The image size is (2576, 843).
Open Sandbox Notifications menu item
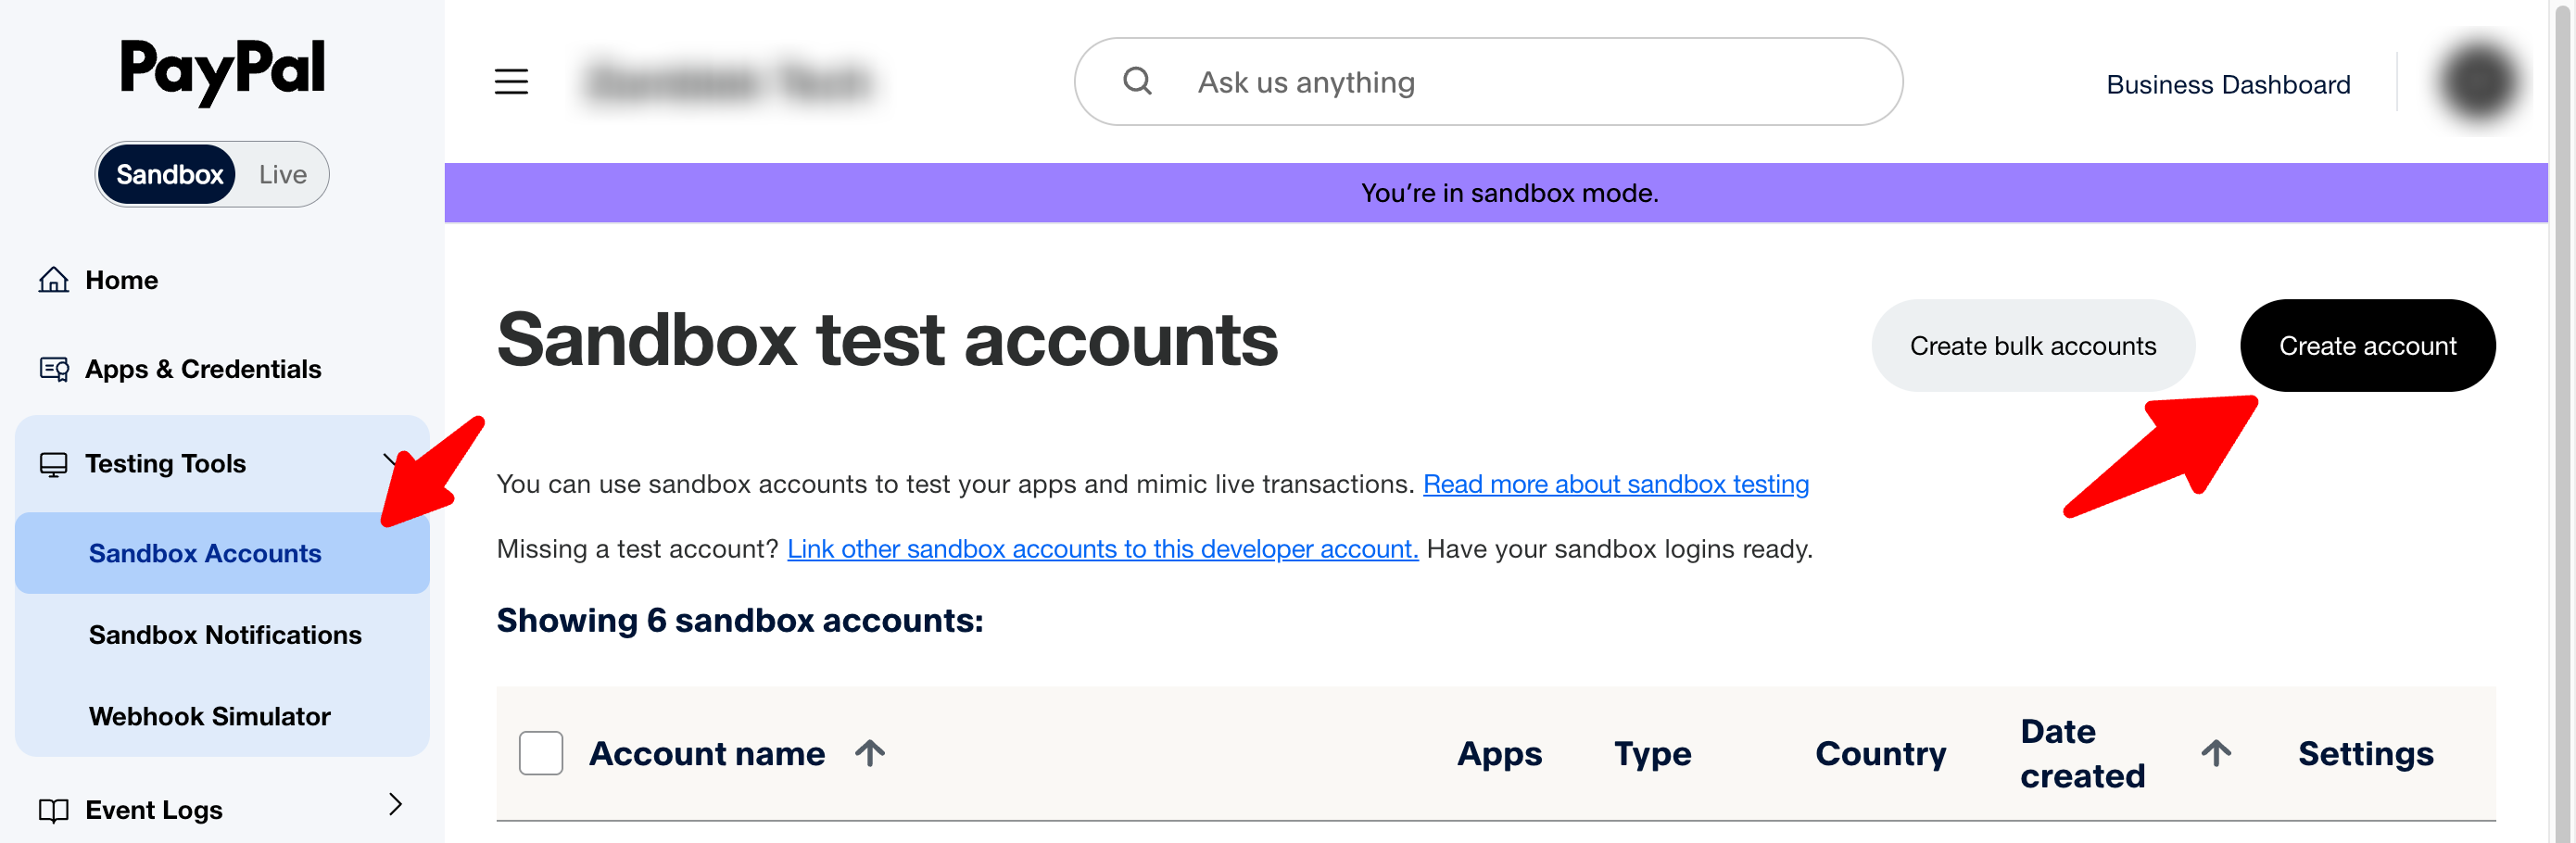pos(225,635)
